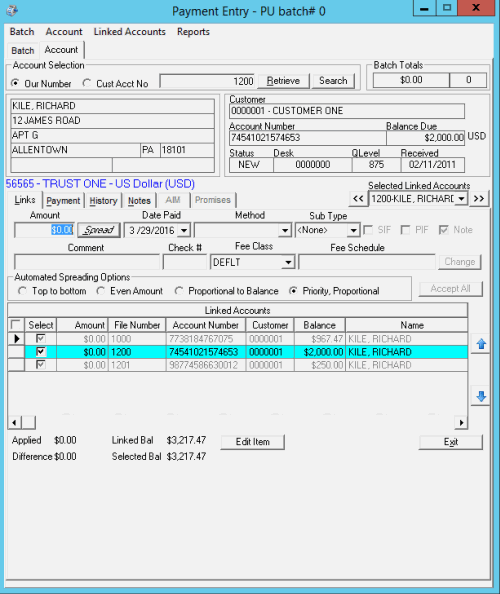The width and height of the screenshot is (500, 594).
Task: Click the File Number column header
Action: coord(137,325)
